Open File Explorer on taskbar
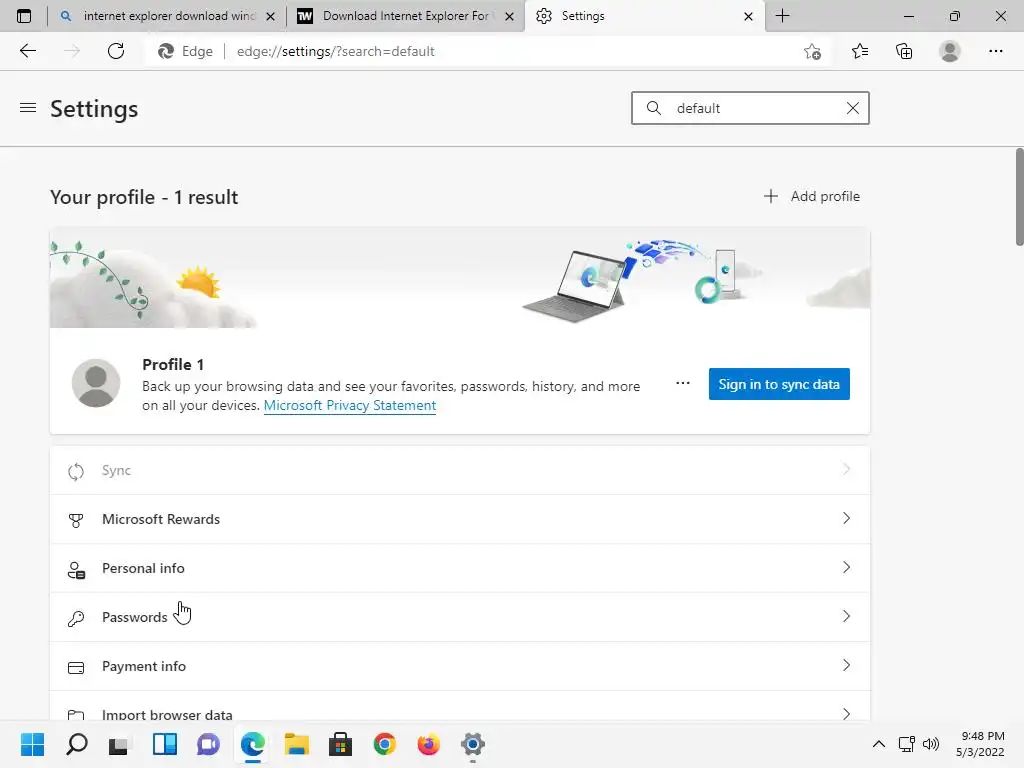 point(296,744)
